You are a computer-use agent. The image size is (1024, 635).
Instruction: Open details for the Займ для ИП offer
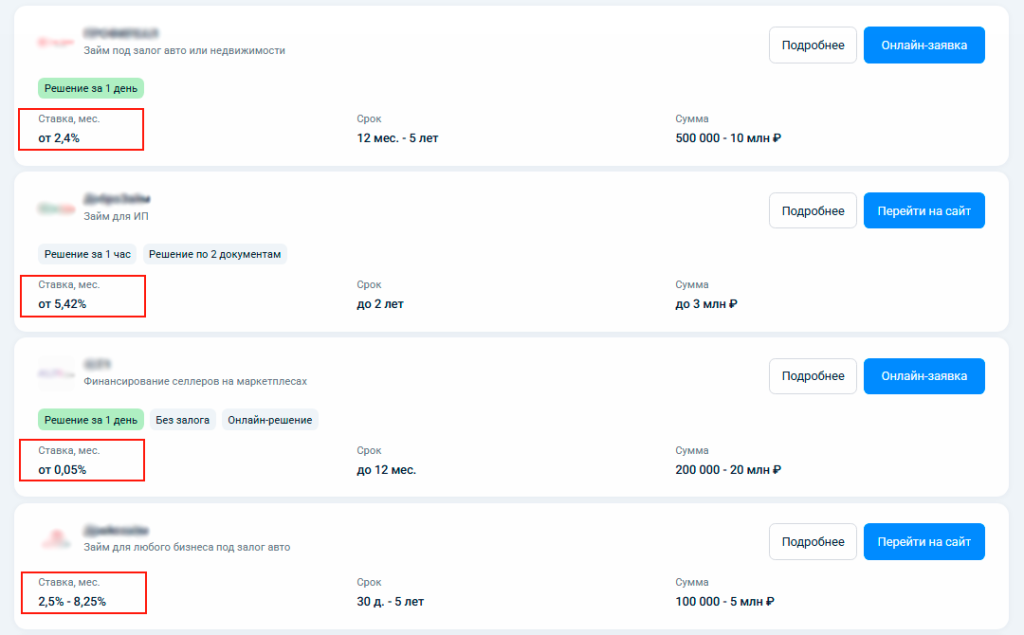pyautogui.click(x=812, y=210)
